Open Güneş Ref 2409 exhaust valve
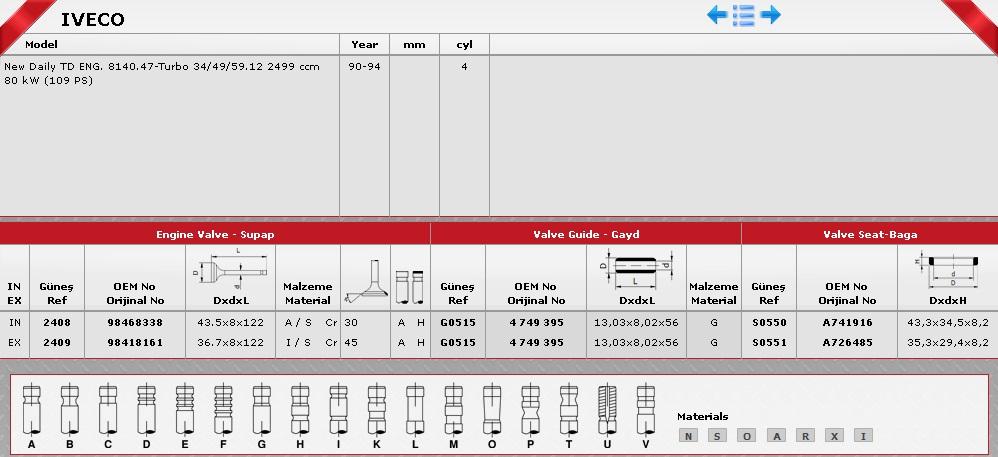This screenshot has height=457, width=998. (57, 342)
